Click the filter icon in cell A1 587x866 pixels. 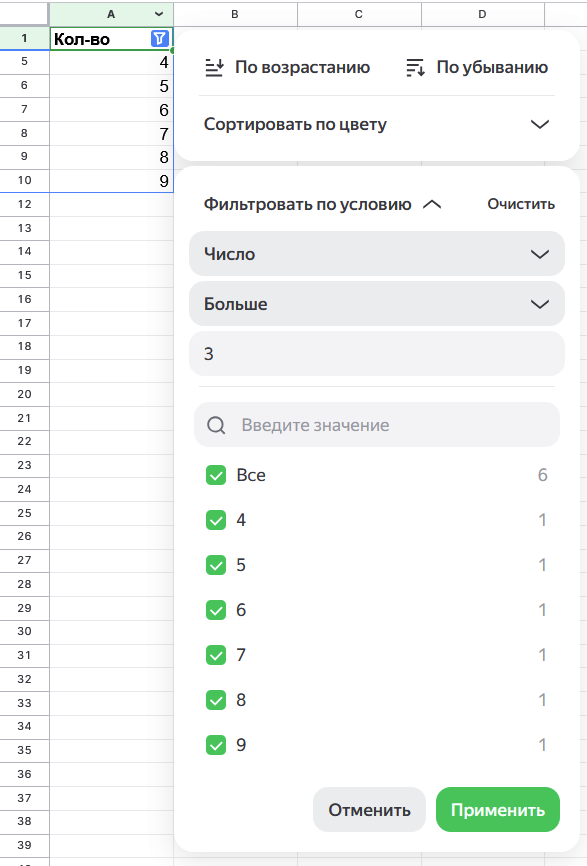coord(159,39)
